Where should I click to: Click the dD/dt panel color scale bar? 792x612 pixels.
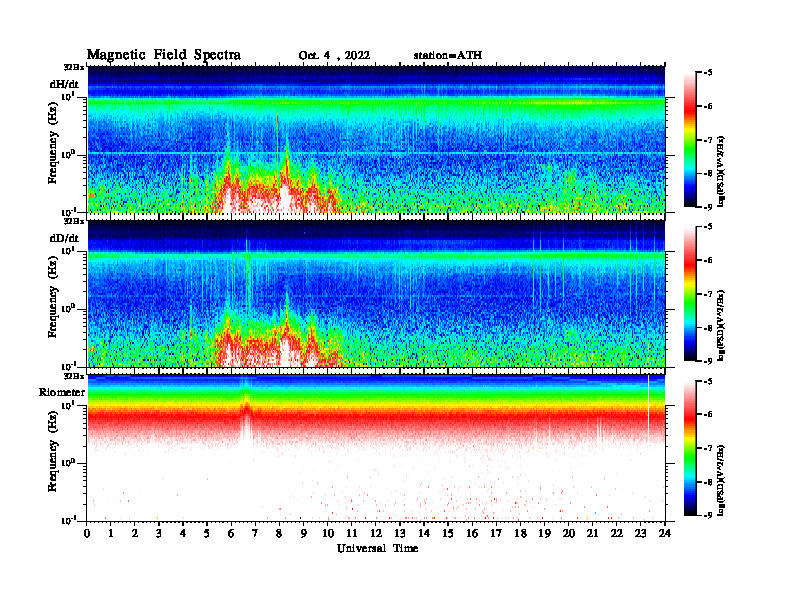(689, 294)
